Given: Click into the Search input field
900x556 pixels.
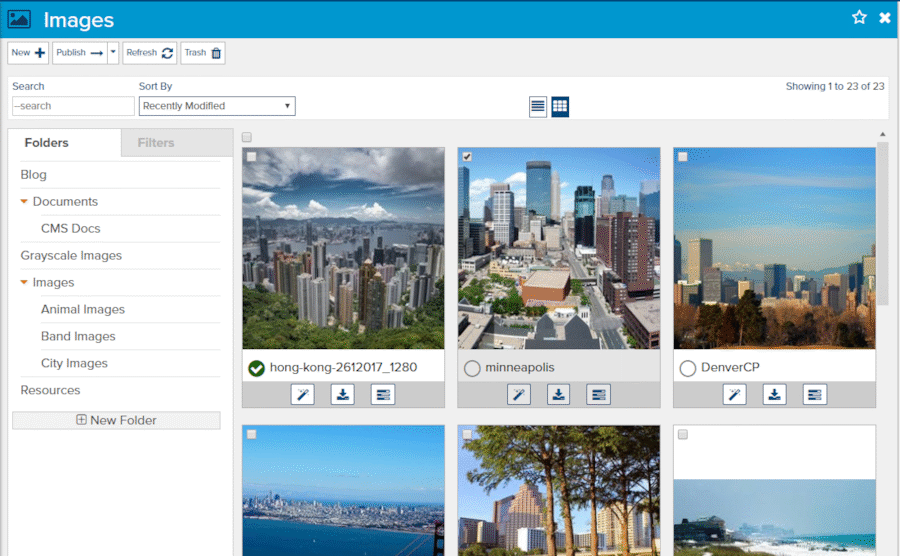Looking at the screenshot, I should [73, 106].
